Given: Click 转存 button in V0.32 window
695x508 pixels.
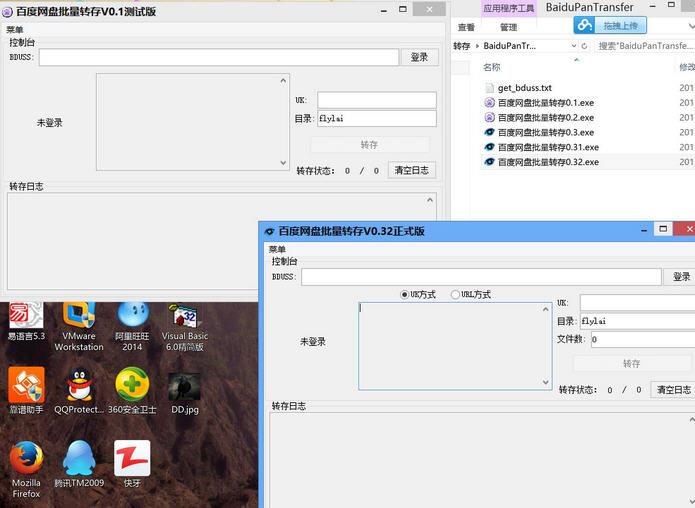Looking at the screenshot, I should pyautogui.click(x=632, y=364).
